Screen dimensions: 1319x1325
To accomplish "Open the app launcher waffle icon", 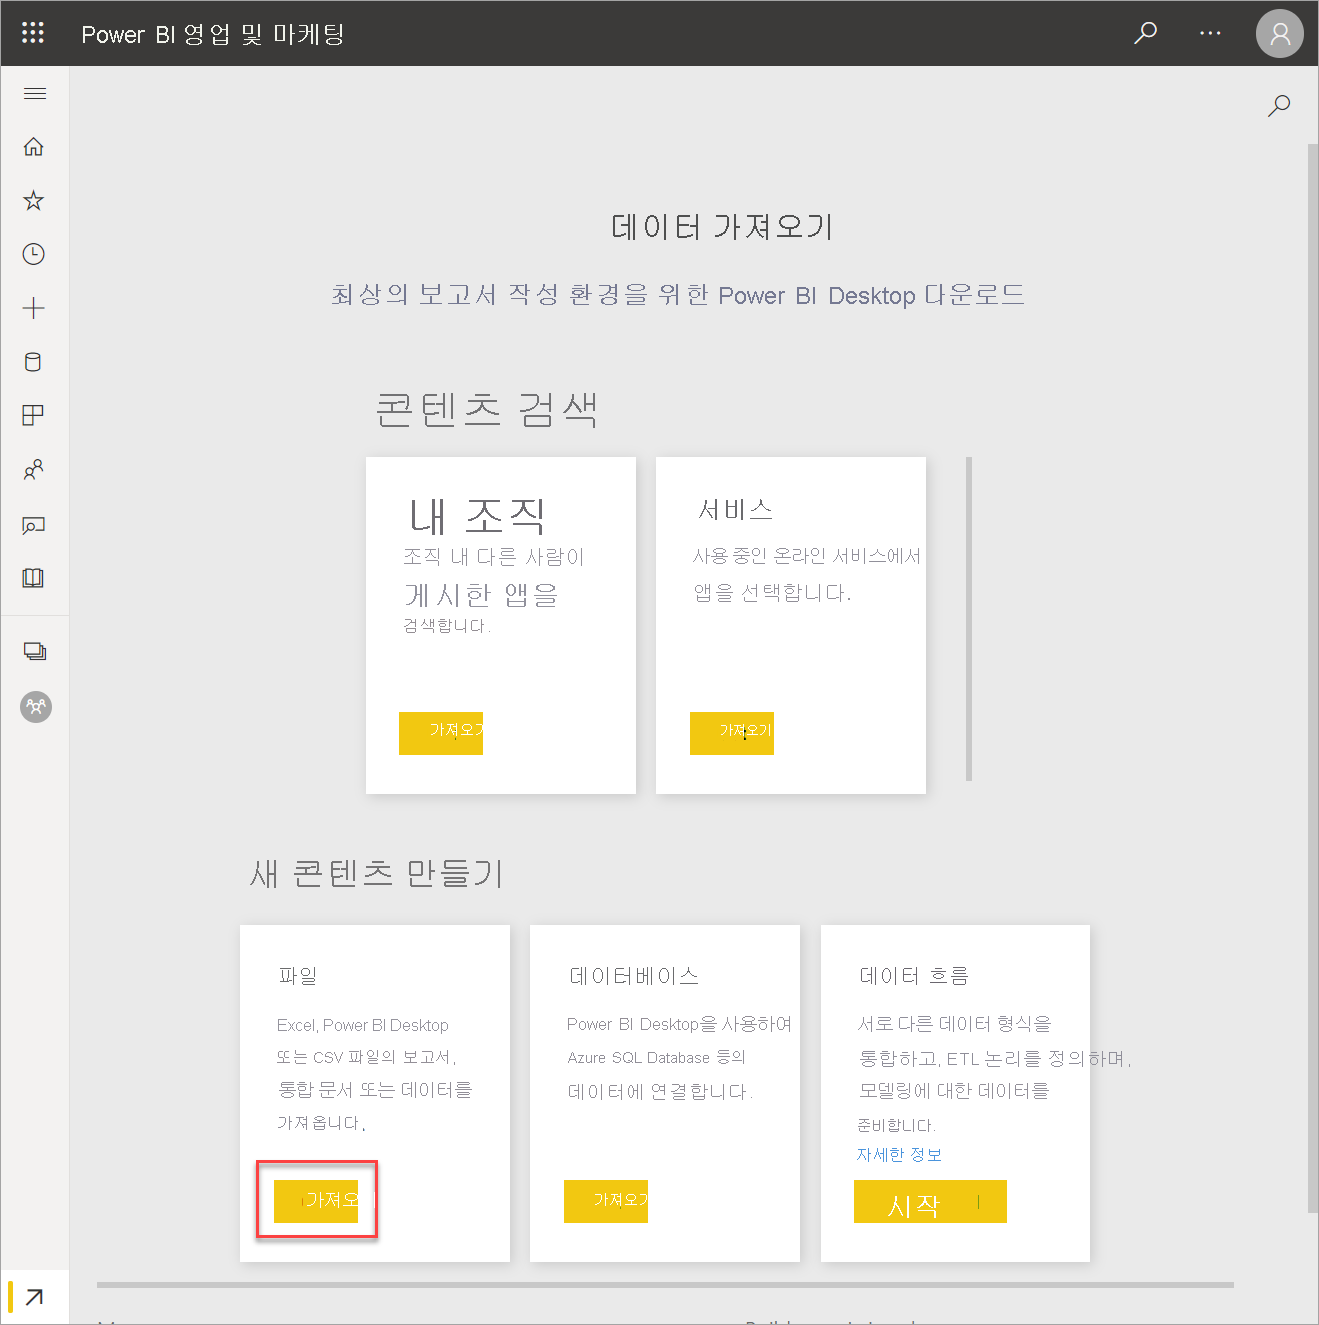I will click(x=33, y=33).
